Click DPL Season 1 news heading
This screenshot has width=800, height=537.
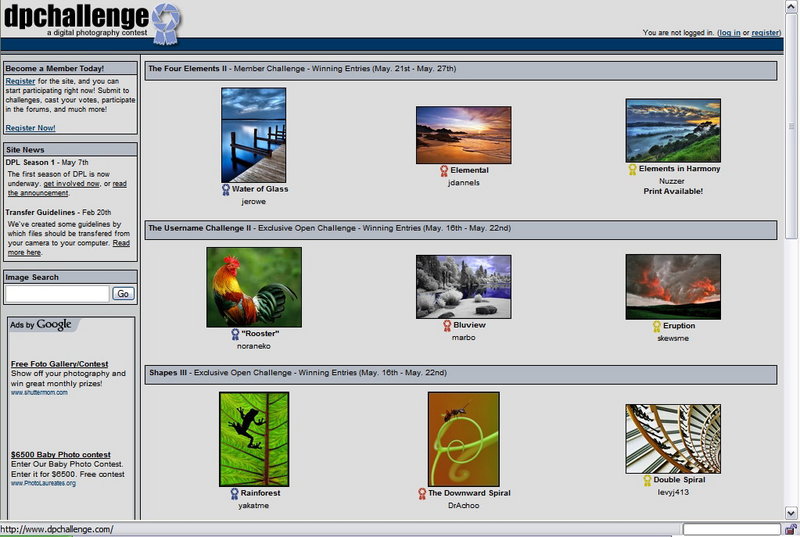pyautogui.click(x=30, y=163)
